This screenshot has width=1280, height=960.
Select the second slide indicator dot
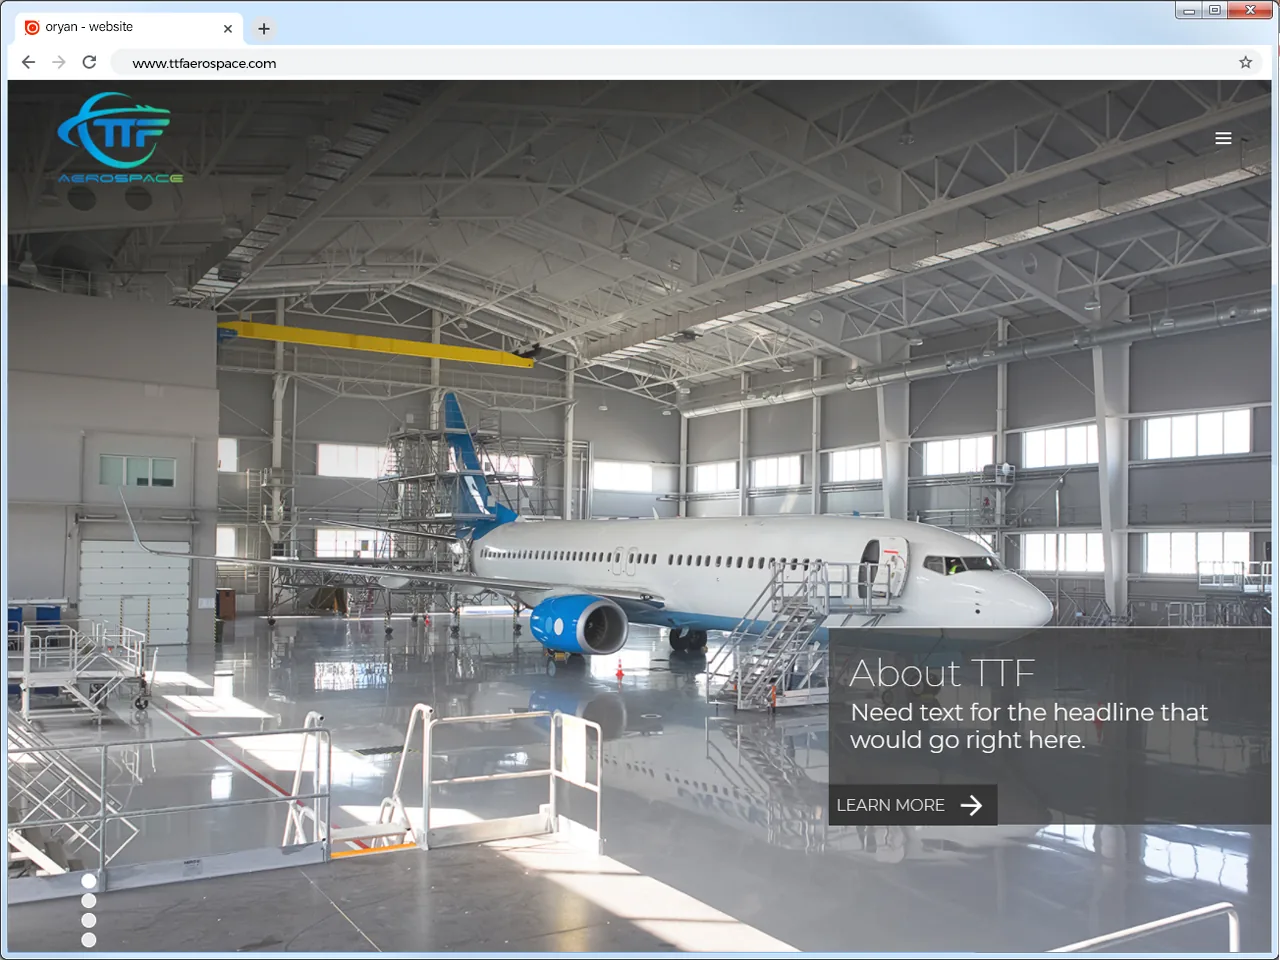tap(89, 901)
